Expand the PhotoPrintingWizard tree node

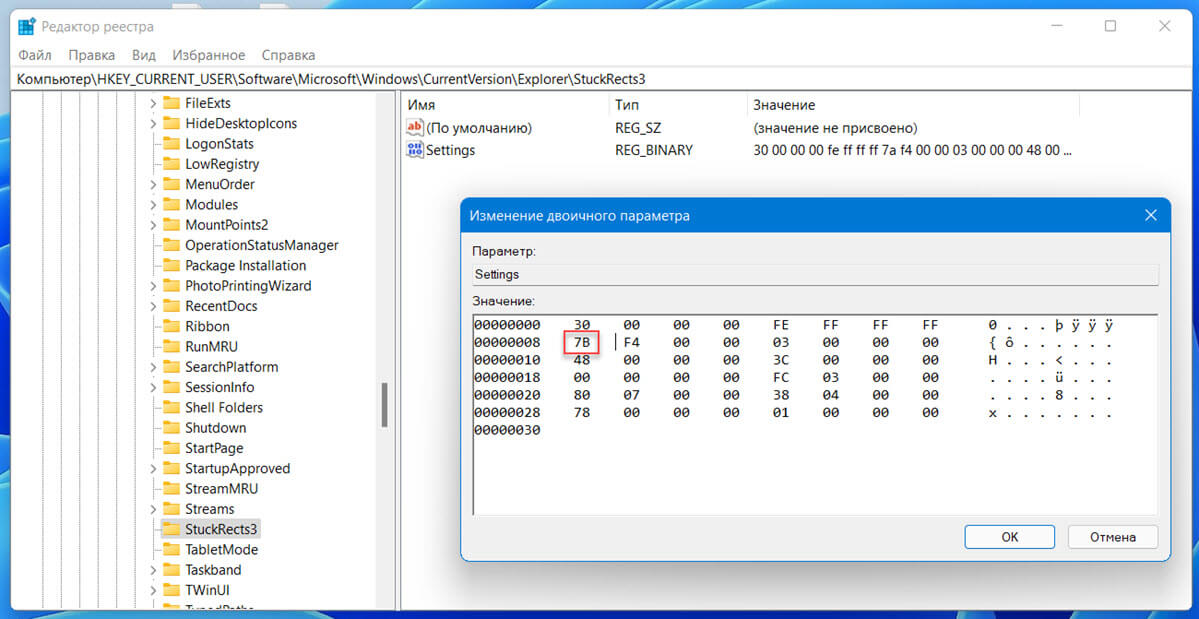pyautogui.click(x=153, y=286)
